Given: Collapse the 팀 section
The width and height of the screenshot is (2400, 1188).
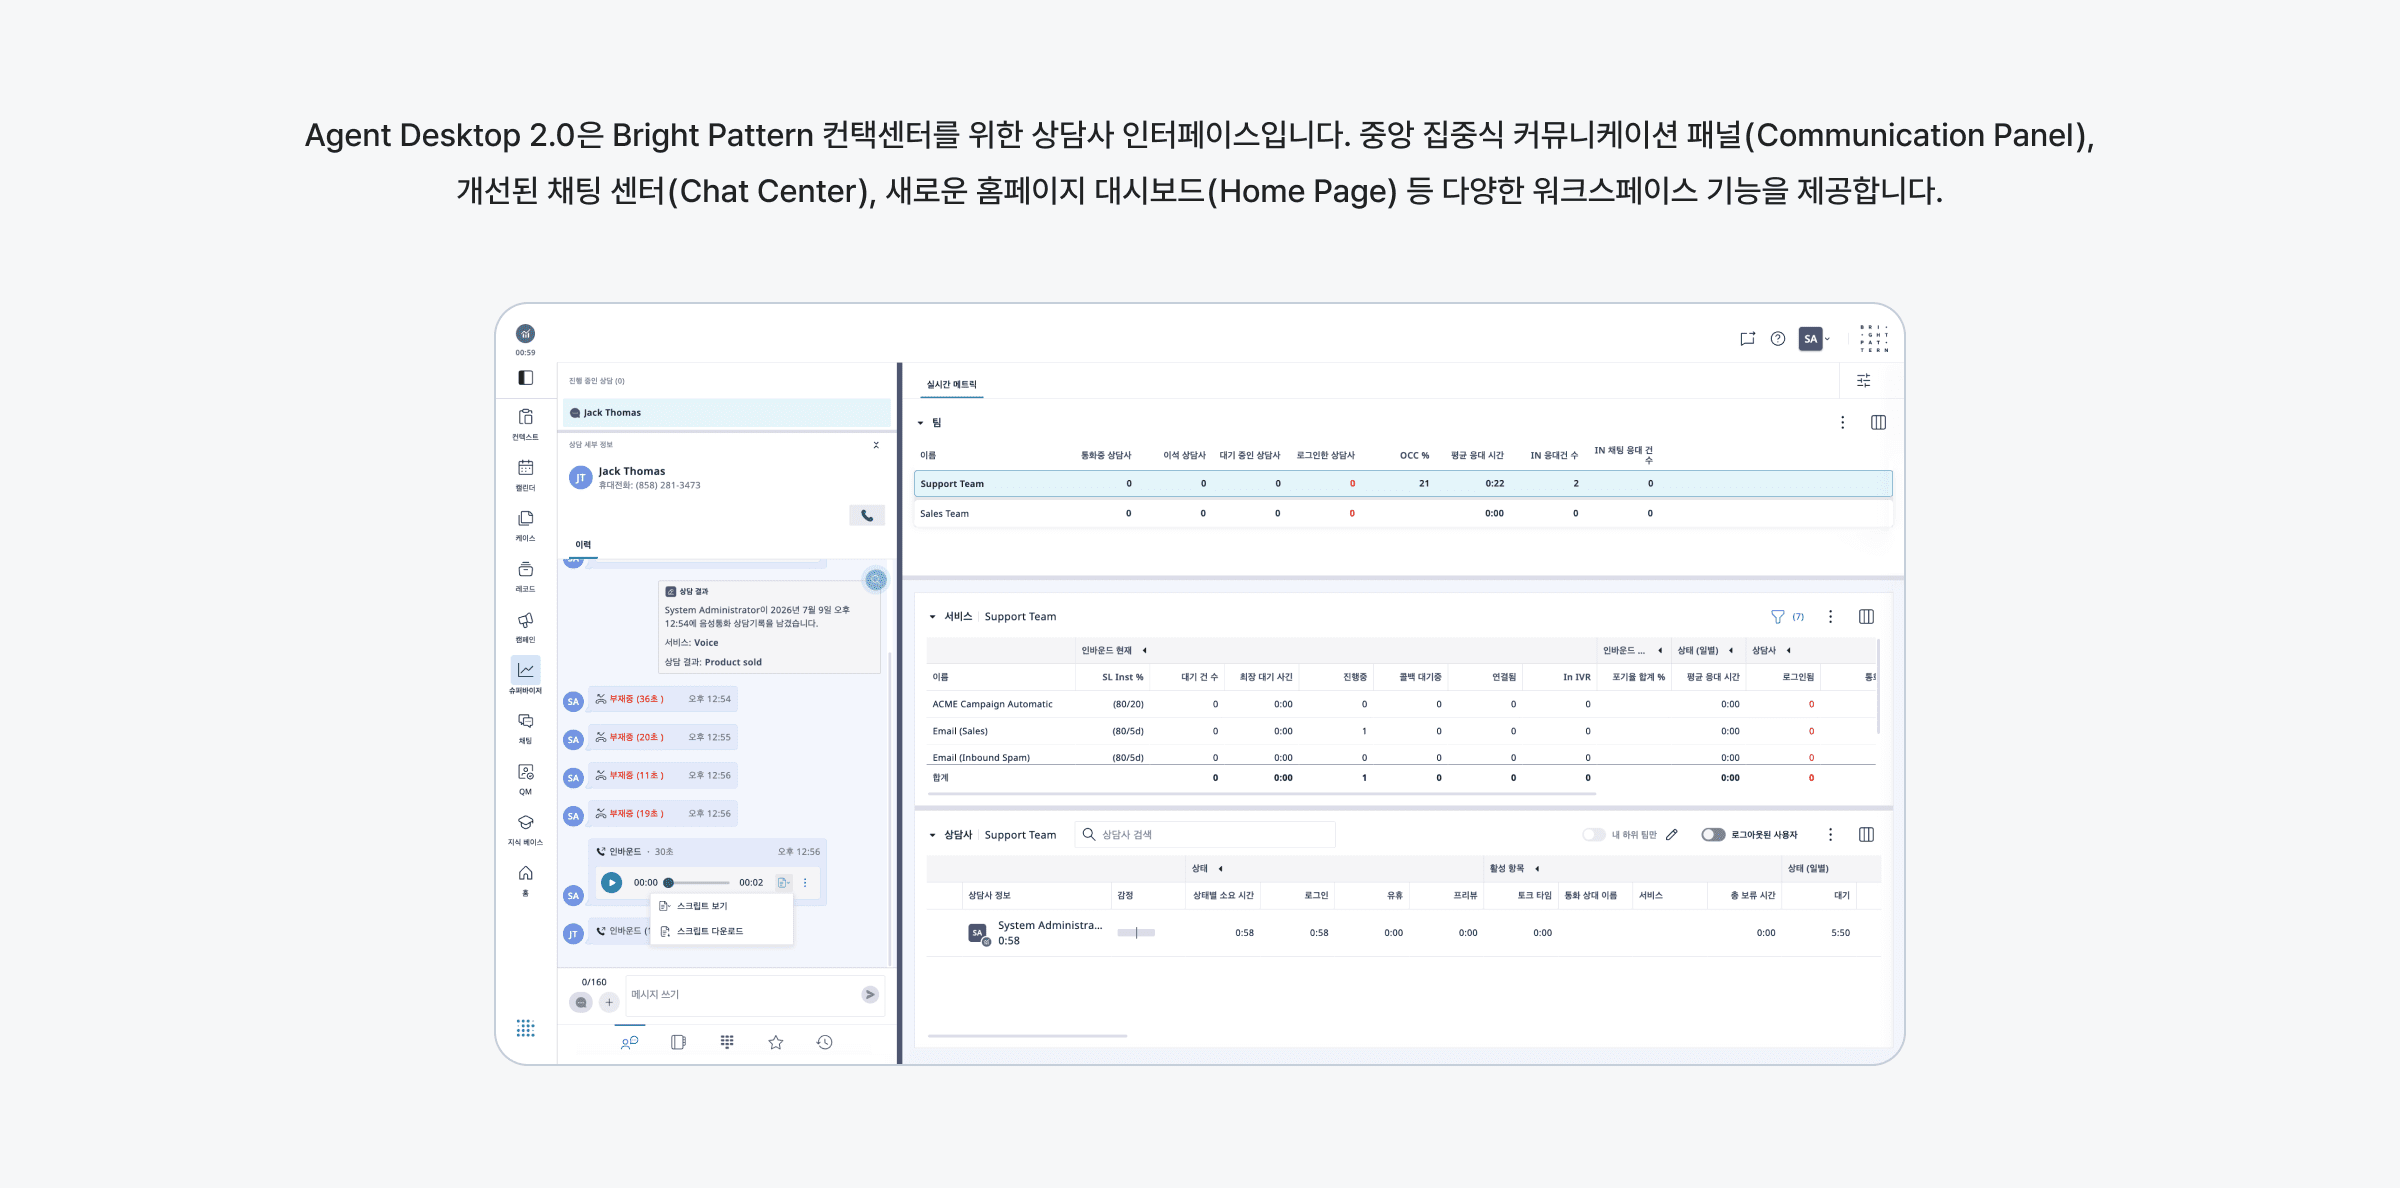Looking at the screenshot, I should [x=921, y=423].
